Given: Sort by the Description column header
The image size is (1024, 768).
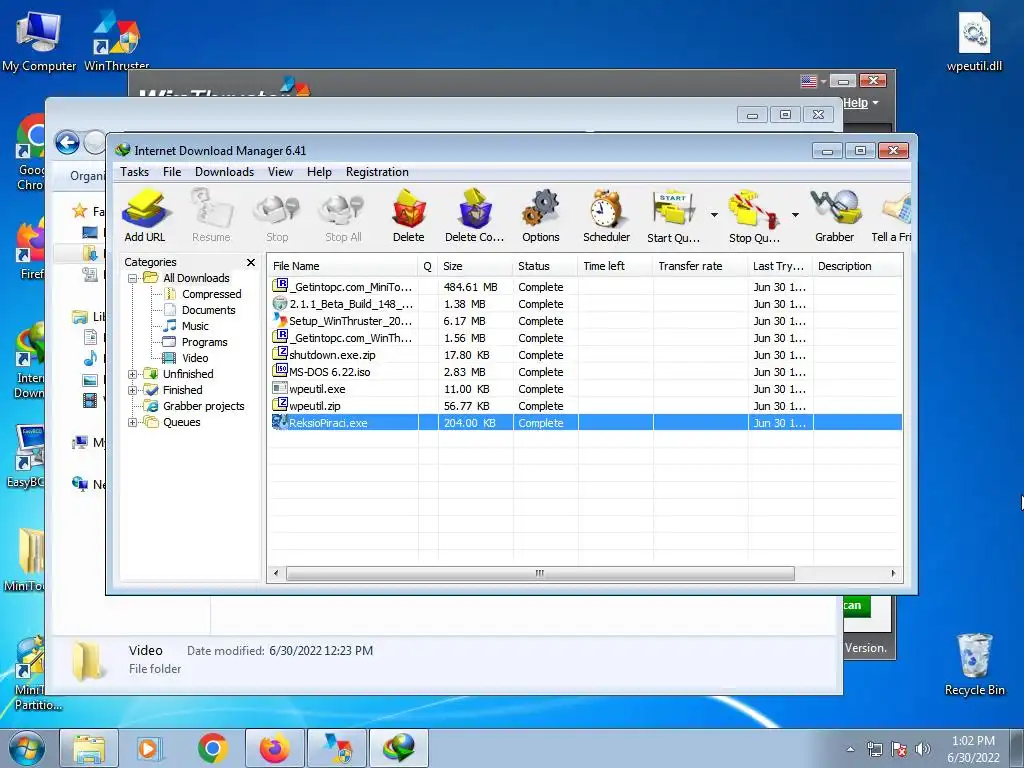Looking at the screenshot, I should point(857,266).
